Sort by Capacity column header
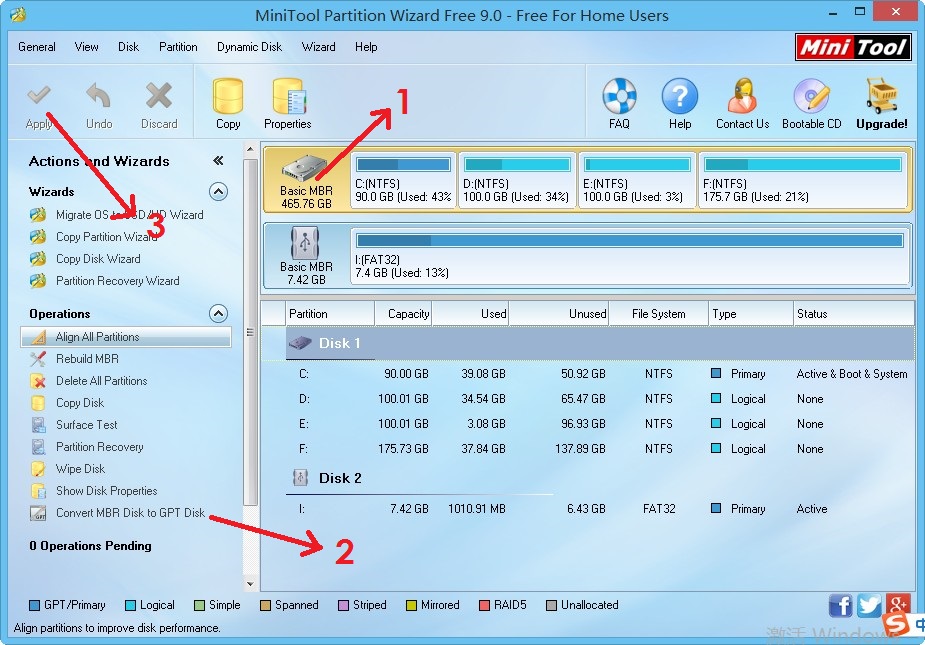The width and height of the screenshot is (925, 645). tap(403, 314)
